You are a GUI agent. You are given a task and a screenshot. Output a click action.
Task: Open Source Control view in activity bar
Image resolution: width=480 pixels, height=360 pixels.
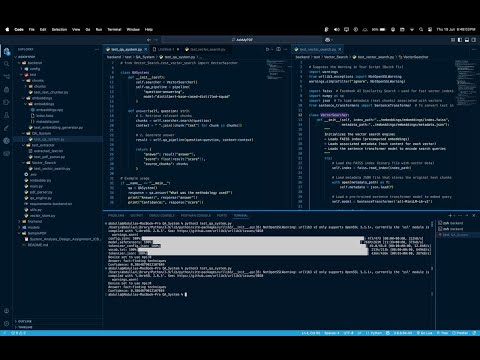(6, 77)
